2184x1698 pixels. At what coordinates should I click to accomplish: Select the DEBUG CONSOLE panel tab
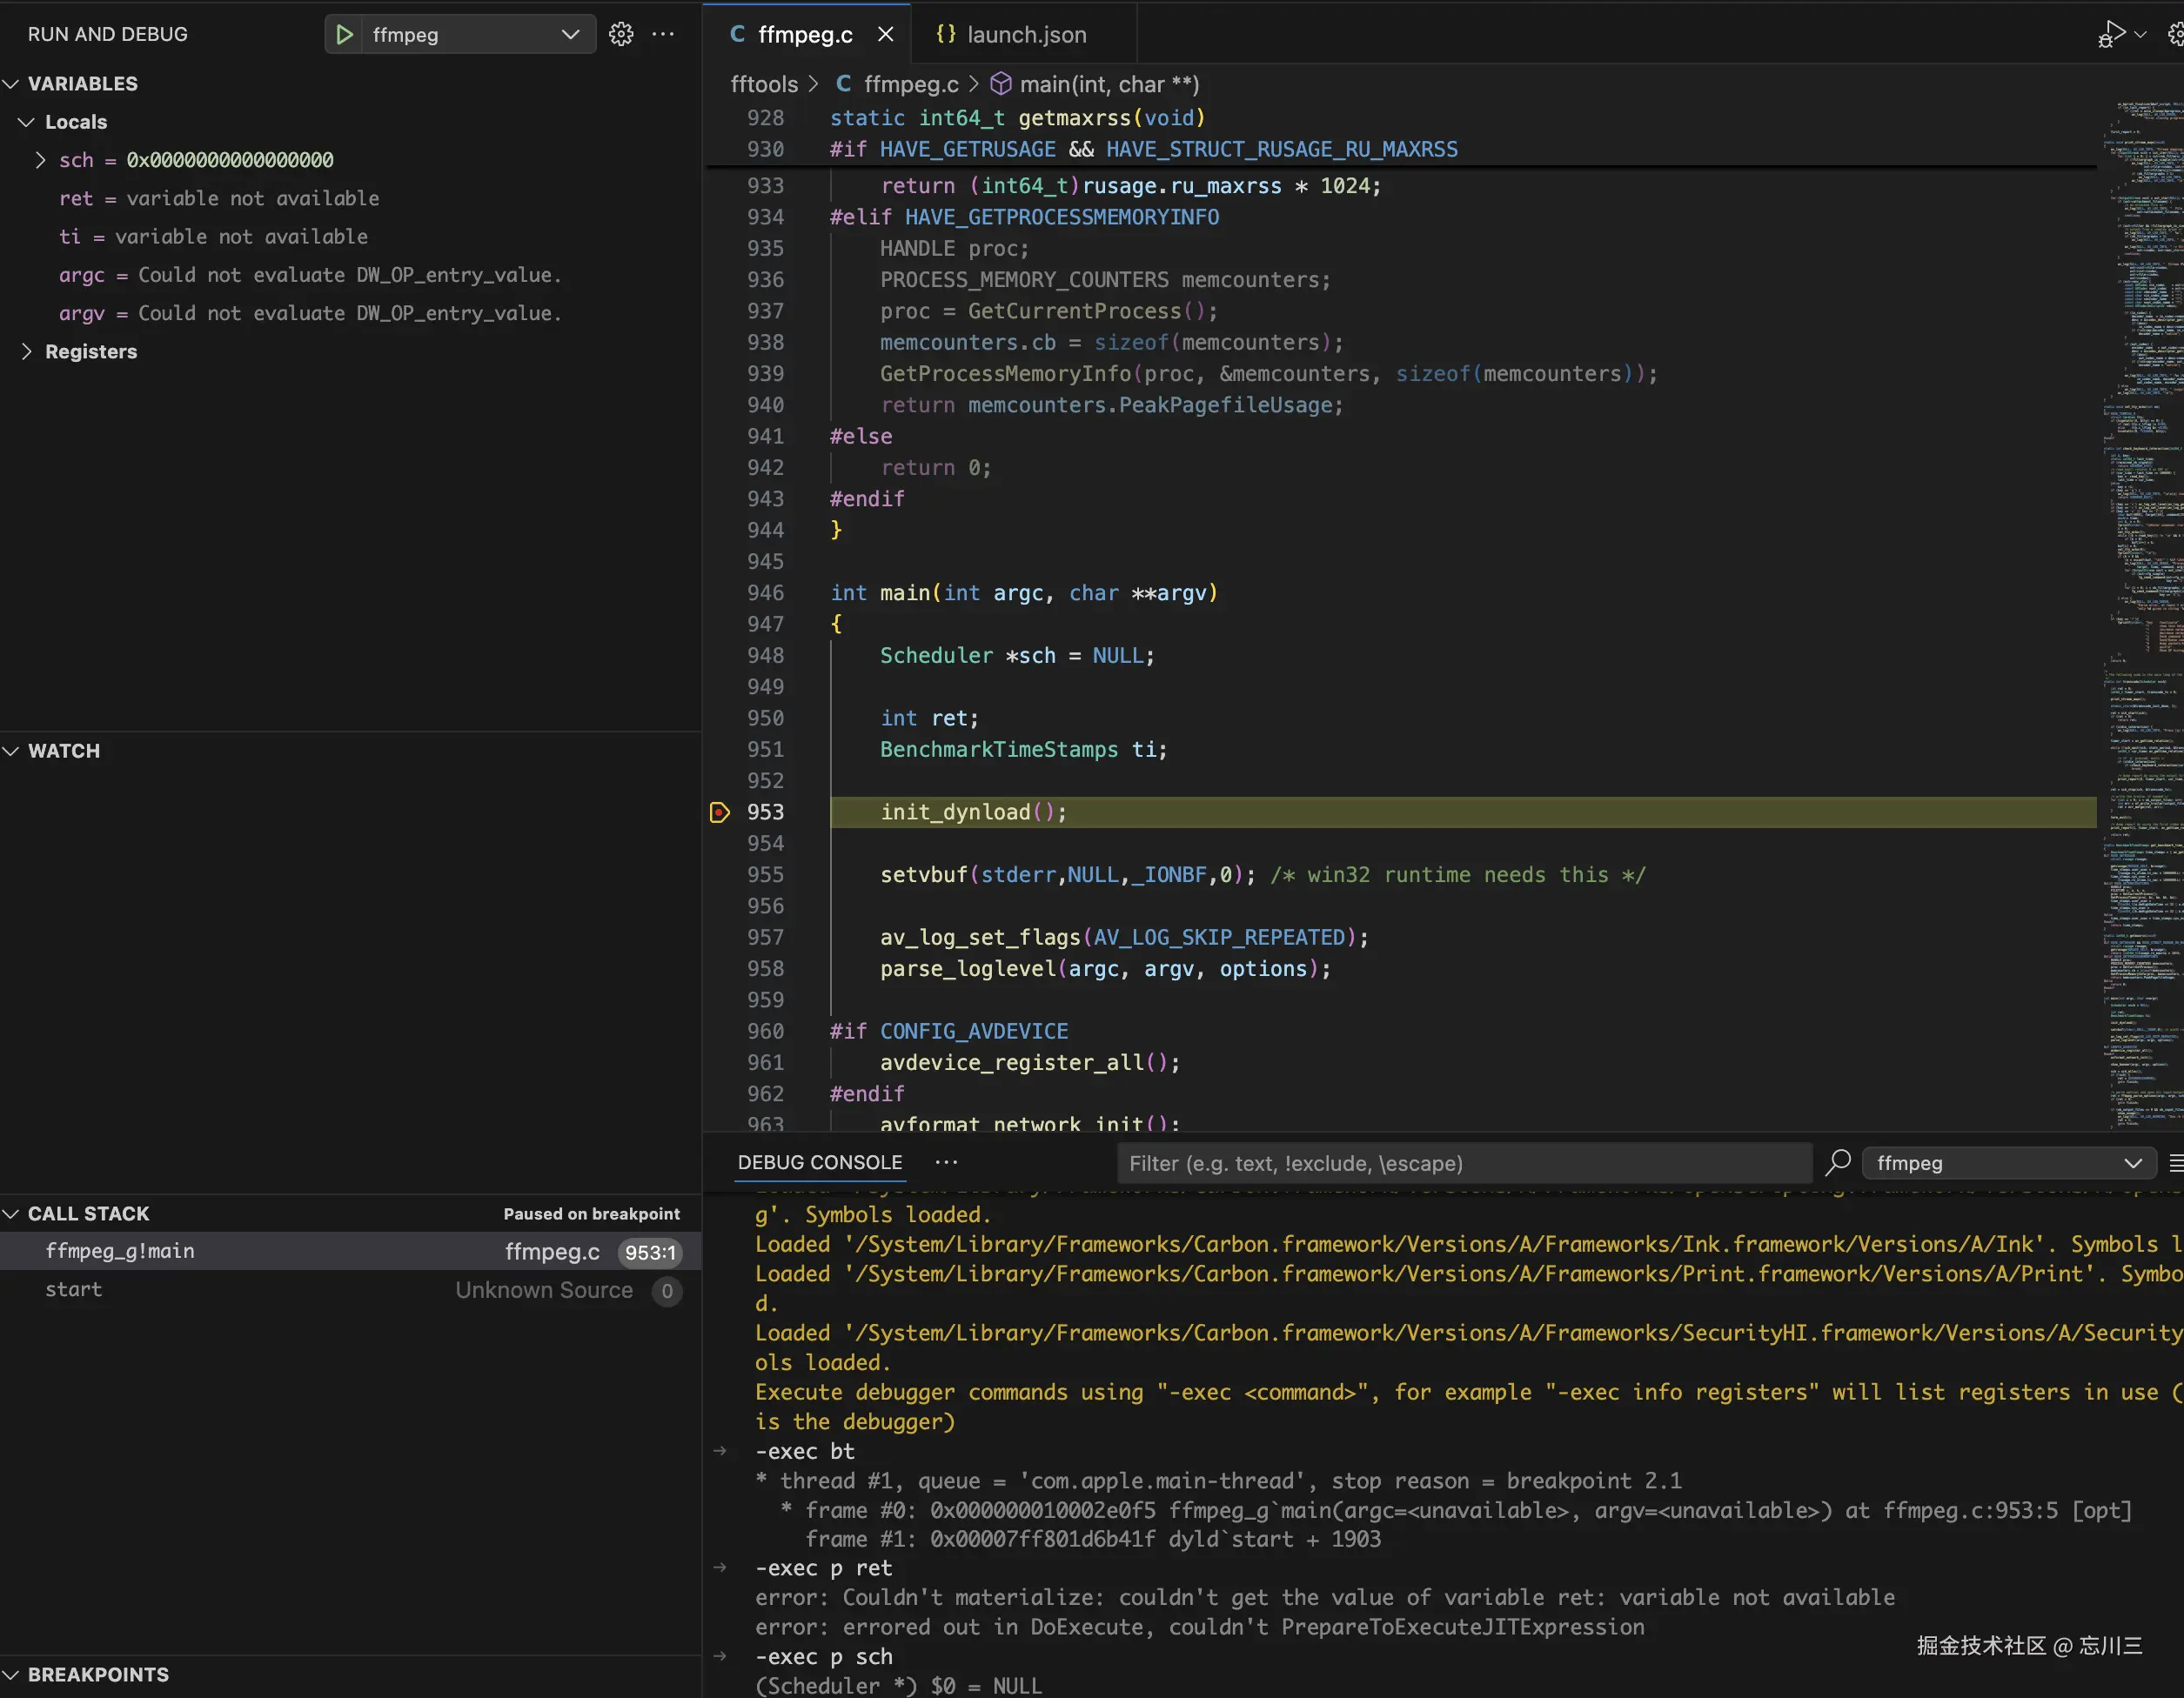[x=819, y=1162]
